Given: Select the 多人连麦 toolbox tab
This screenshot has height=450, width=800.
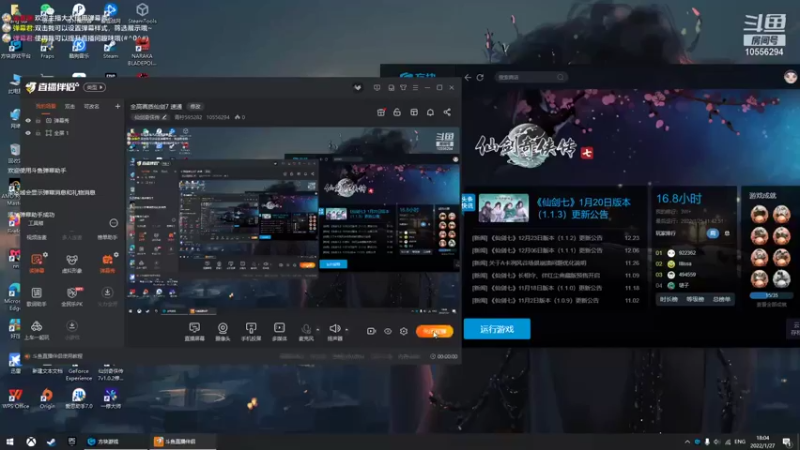Looking at the screenshot, I should pyautogui.click(x=72, y=237).
